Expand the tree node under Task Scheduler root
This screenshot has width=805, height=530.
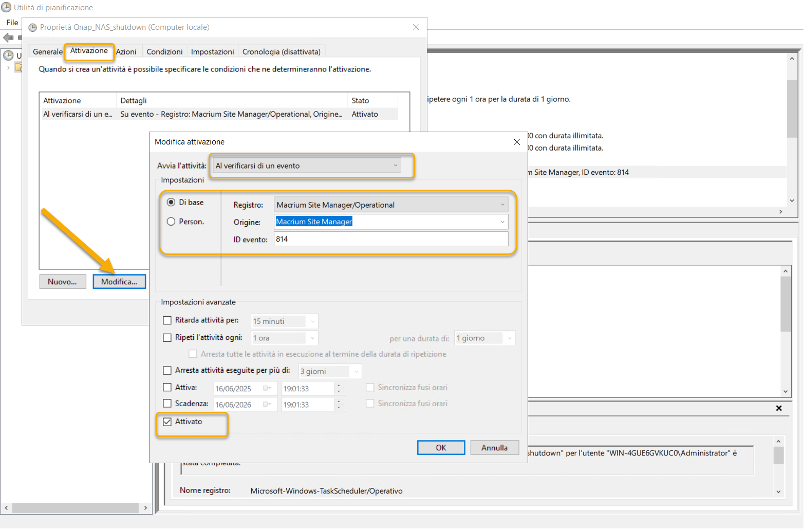point(8,67)
